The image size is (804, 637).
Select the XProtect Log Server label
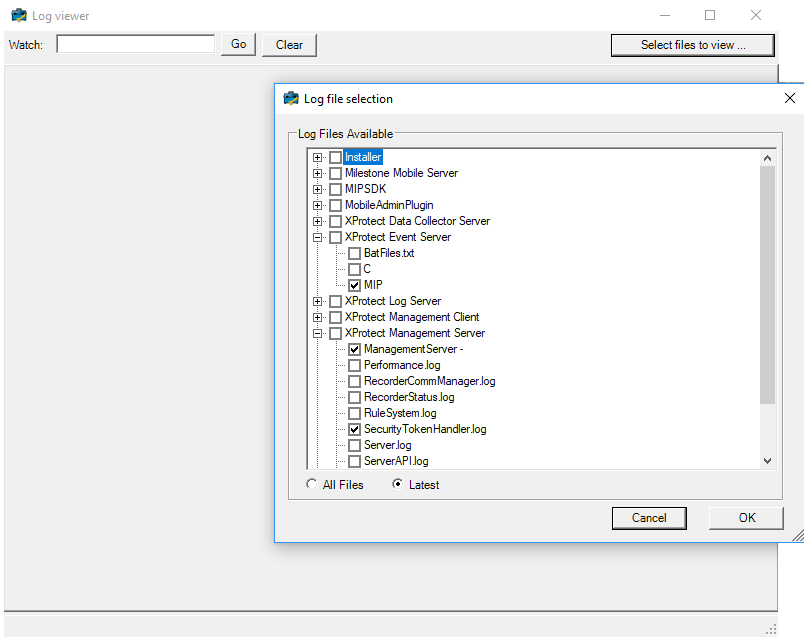pos(393,301)
